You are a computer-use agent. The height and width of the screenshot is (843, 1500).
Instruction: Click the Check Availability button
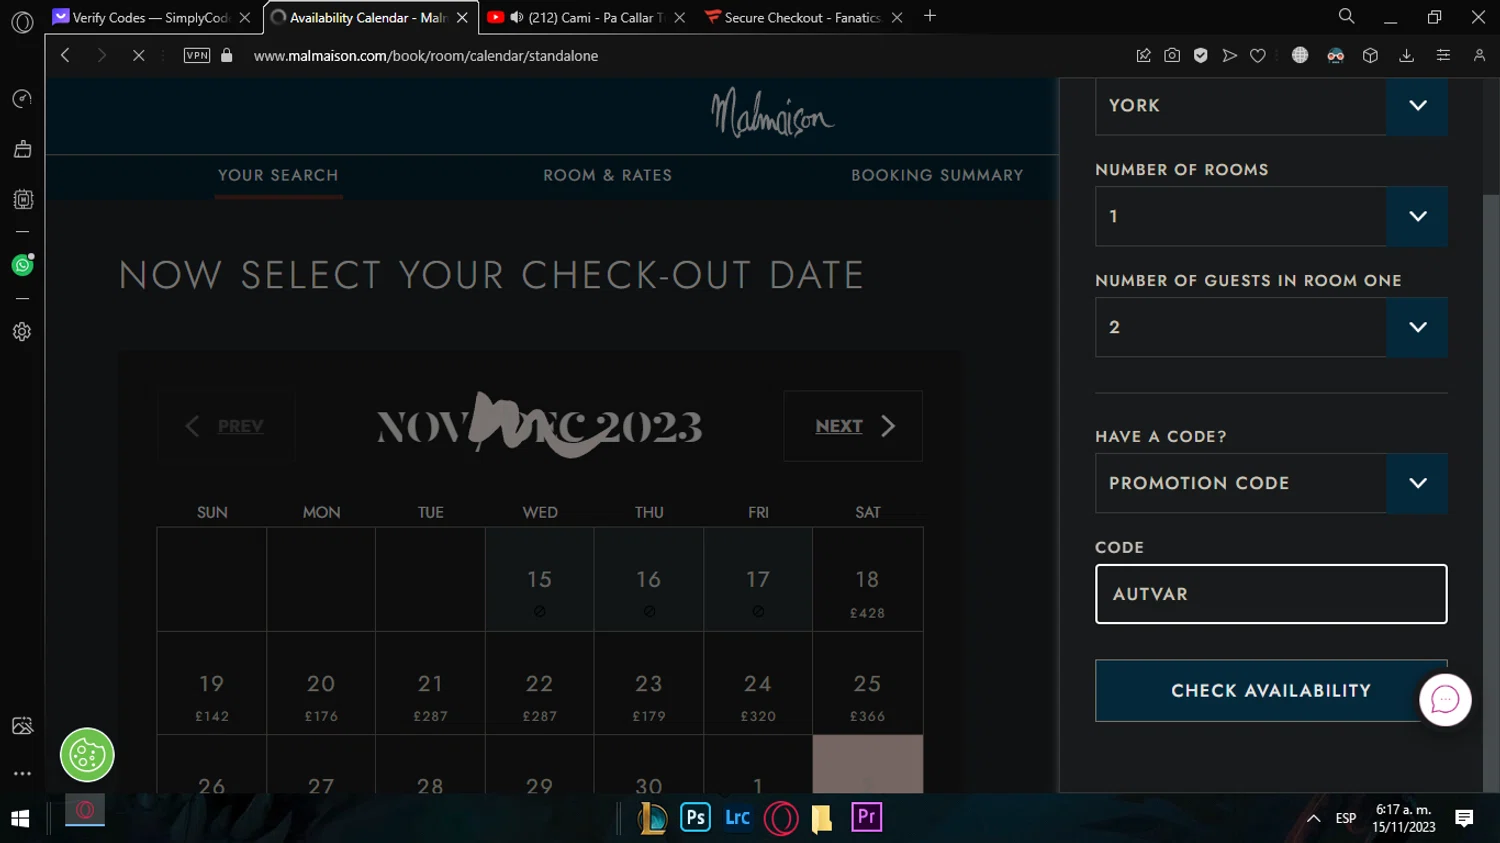[1271, 691]
